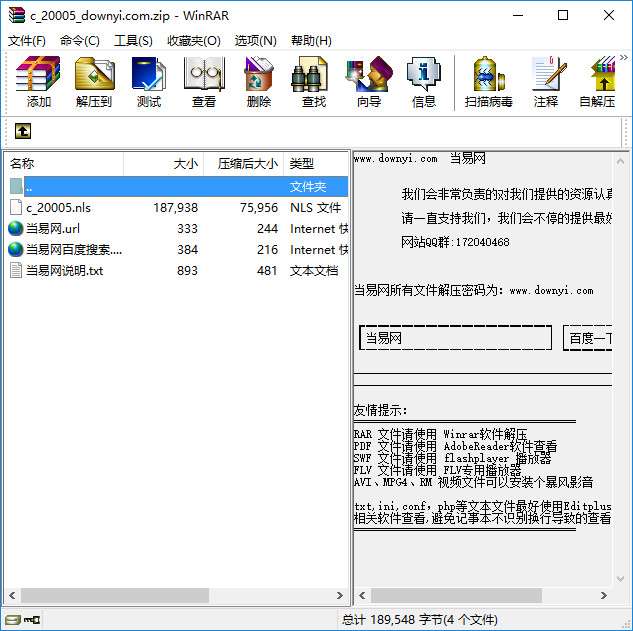Open the 选项(N) menu
The image size is (633, 631).
[x=256, y=40]
